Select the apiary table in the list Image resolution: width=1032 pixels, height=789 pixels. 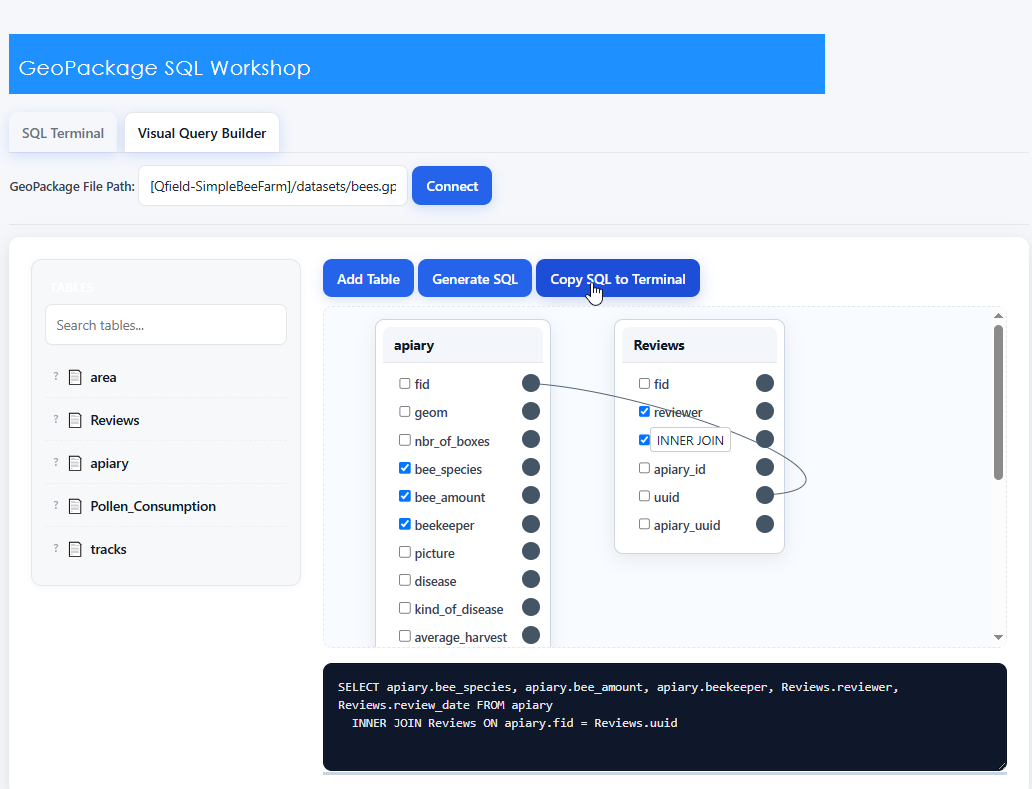pos(166,463)
